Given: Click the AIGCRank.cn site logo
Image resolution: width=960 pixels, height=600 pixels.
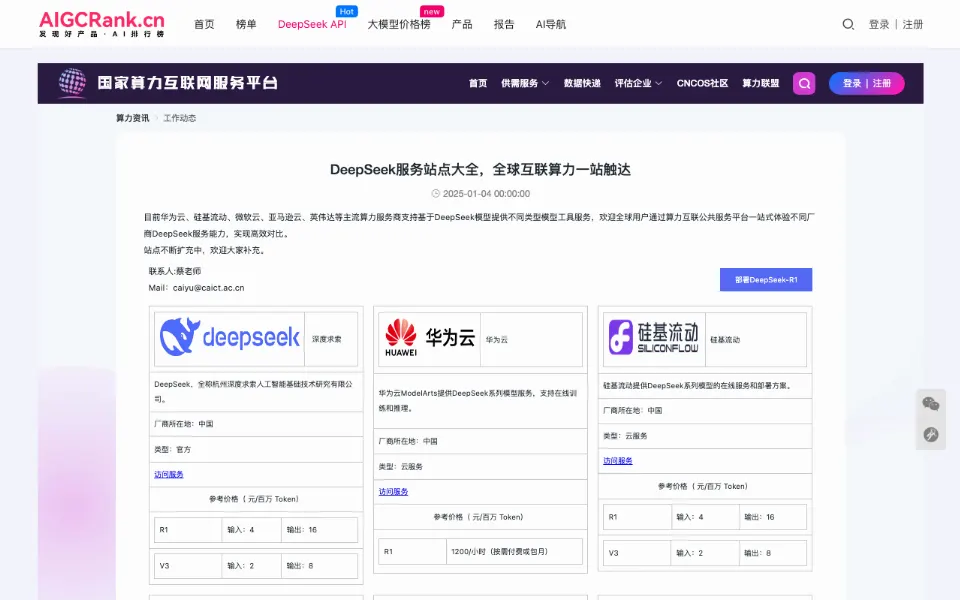Looking at the screenshot, I should click(x=102, y=24).
